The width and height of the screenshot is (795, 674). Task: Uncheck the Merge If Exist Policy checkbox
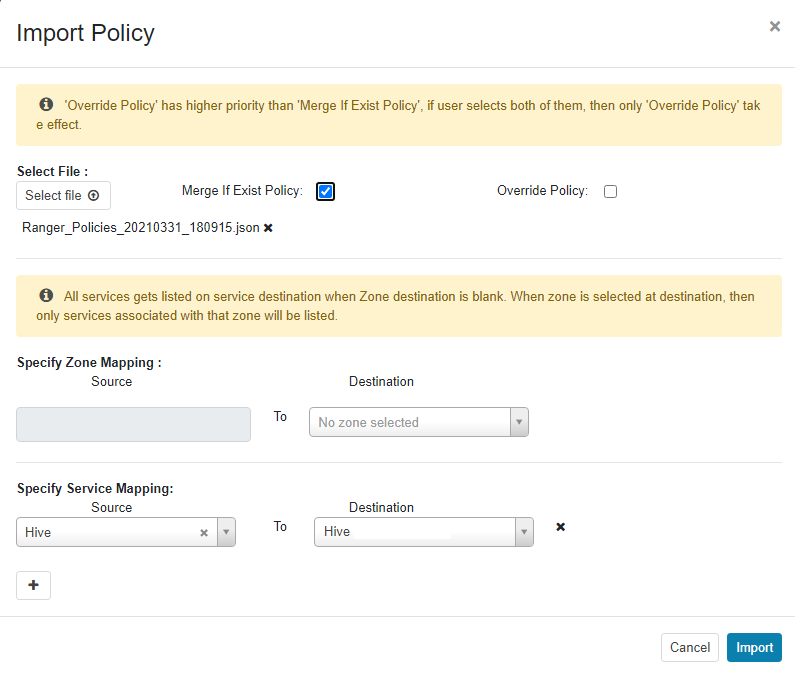(x=325, y=191)
